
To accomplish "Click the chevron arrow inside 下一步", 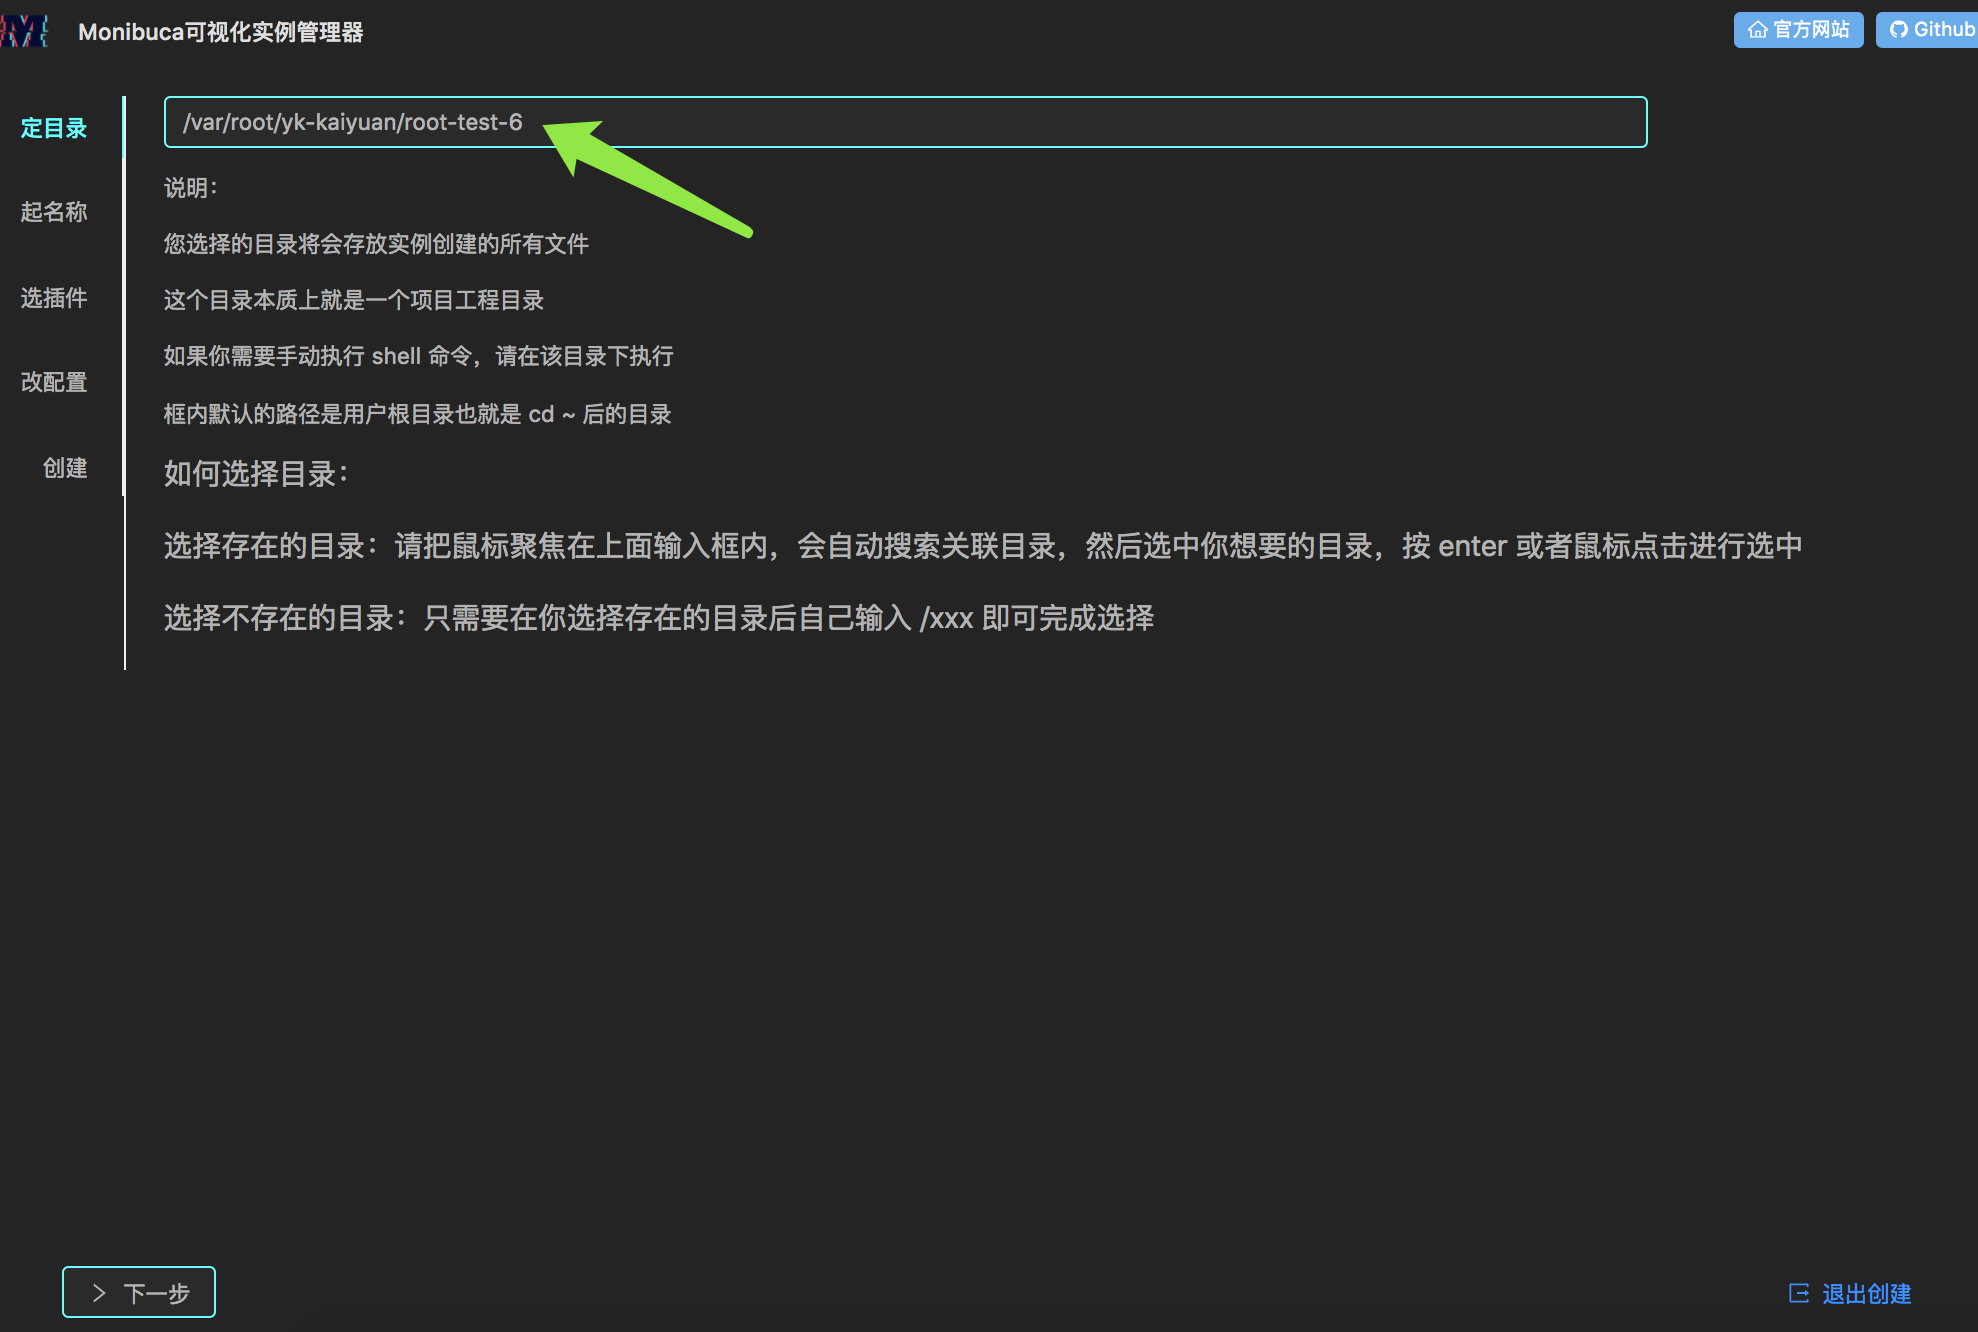I will pyautogui.click(x=99, y=1293).
